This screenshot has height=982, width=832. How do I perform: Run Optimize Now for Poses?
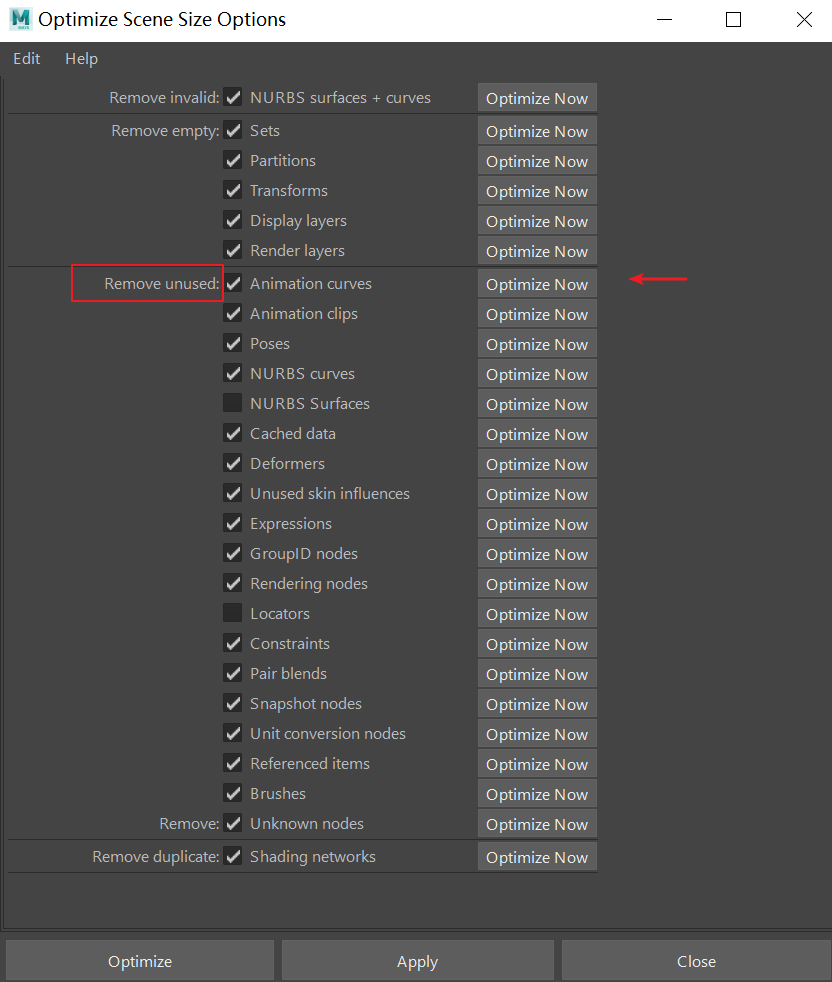[537, 344]
